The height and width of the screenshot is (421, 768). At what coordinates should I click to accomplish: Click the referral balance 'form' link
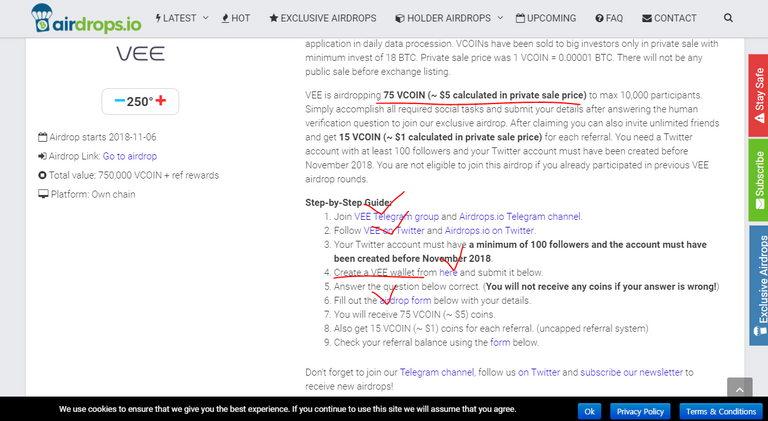(x=500, y=343)
